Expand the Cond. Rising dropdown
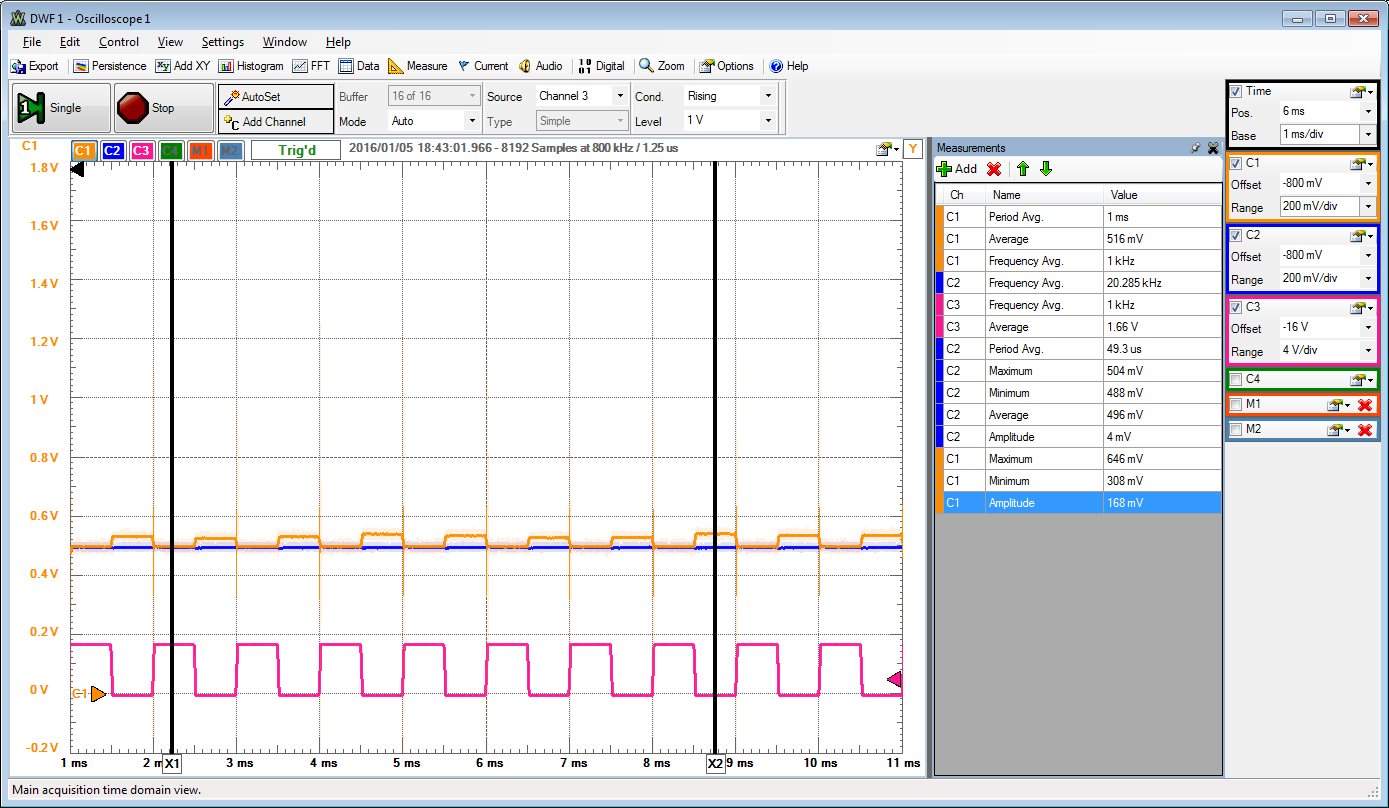Image resolution: width=1389 pixels, height=808 pixels. 768,96
